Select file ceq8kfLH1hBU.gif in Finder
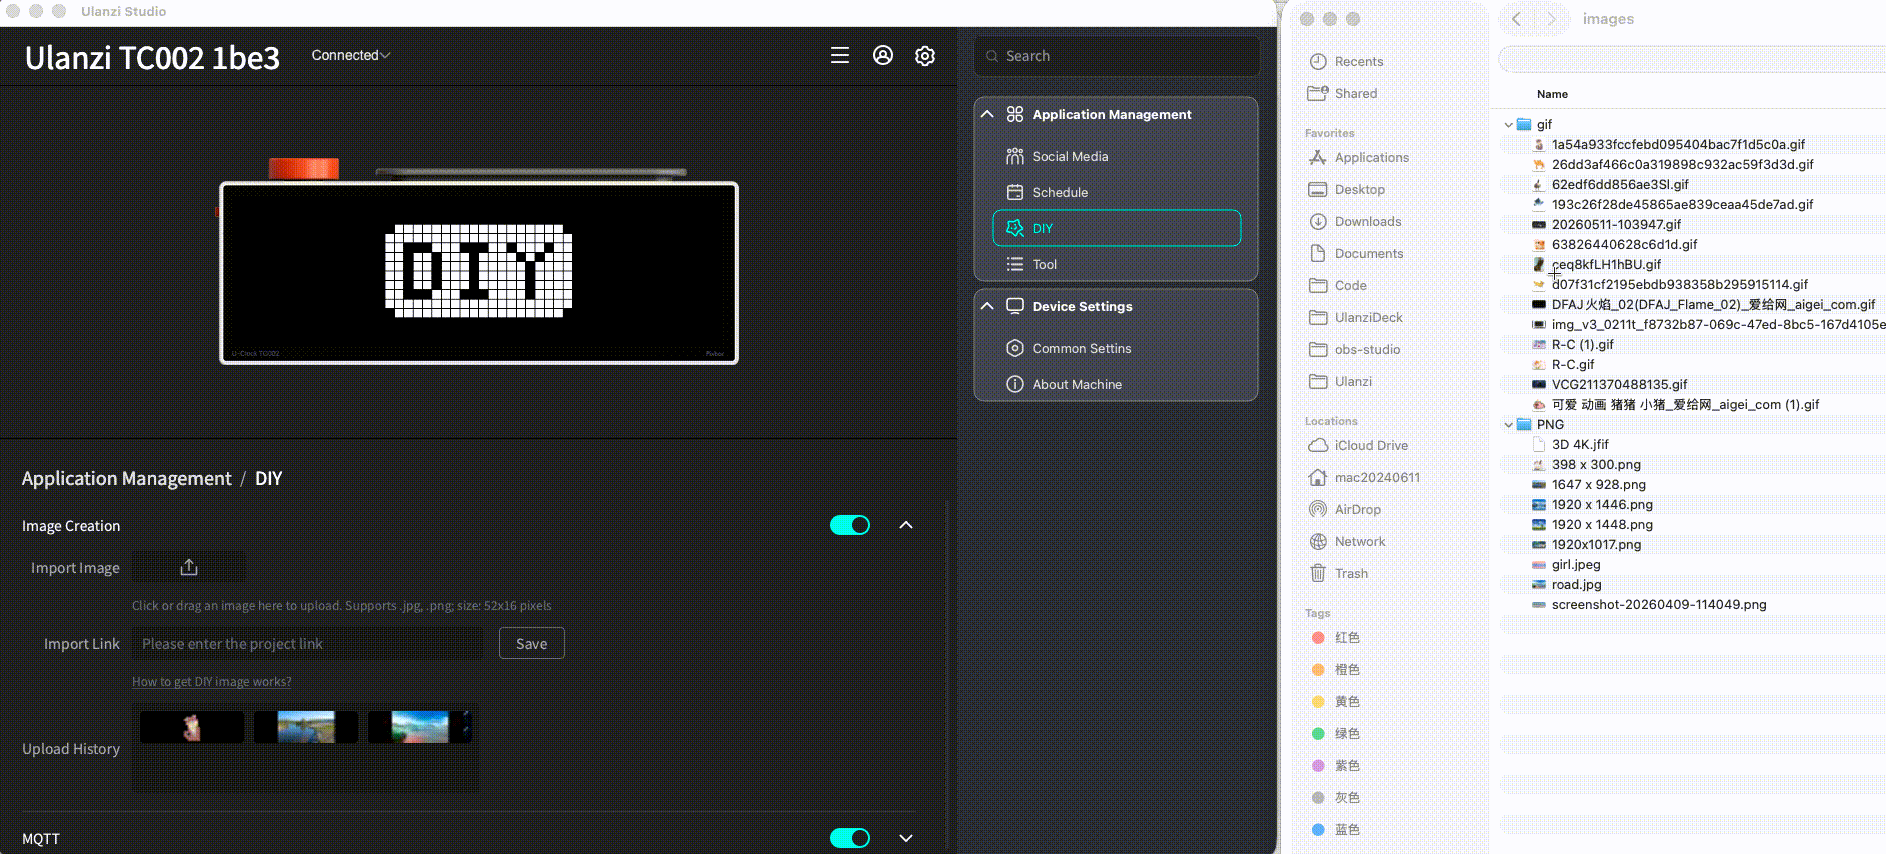1886x854 pixels. (1606, 265)
